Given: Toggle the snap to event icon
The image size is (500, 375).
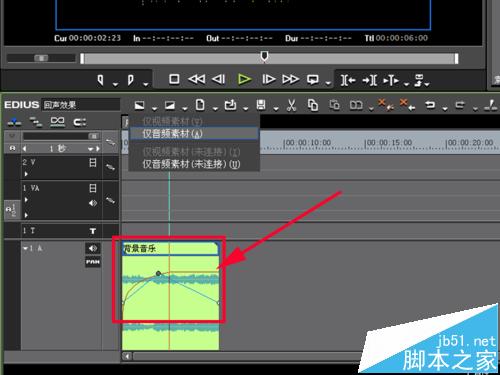Looking at the screenshot, I should point(79,122).
